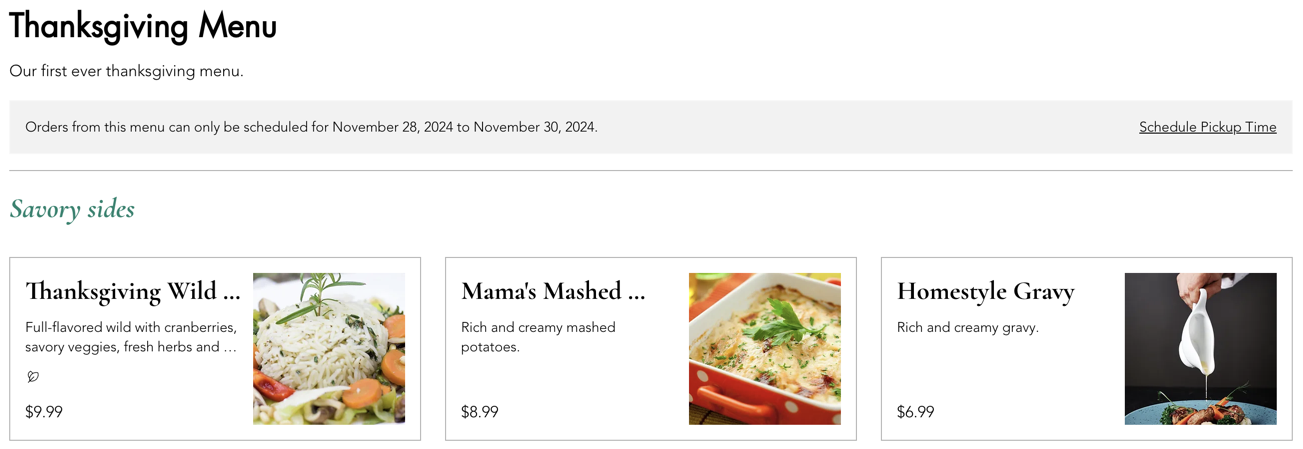
Task: Click the November 30, 2024 date in notice
Action: coord(534,127)
